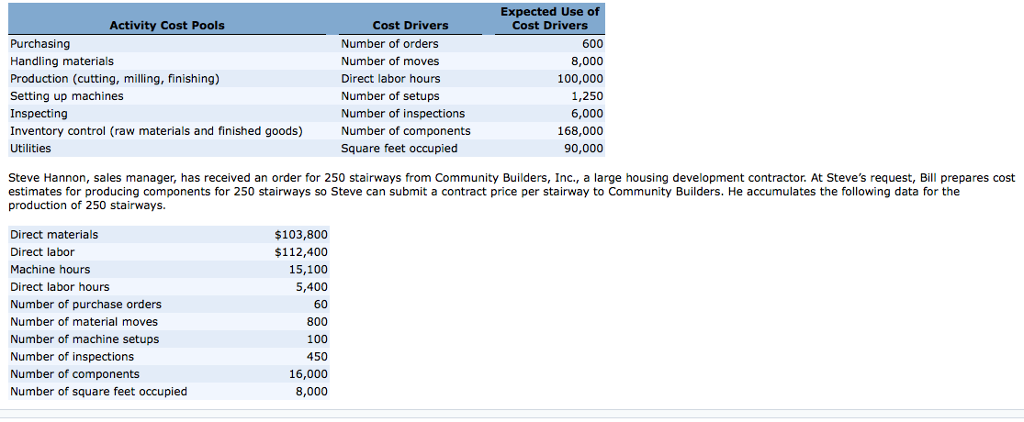Click the 'Number of purchase orders' label
Viewport: 1024px width, 422px height.
86,304
